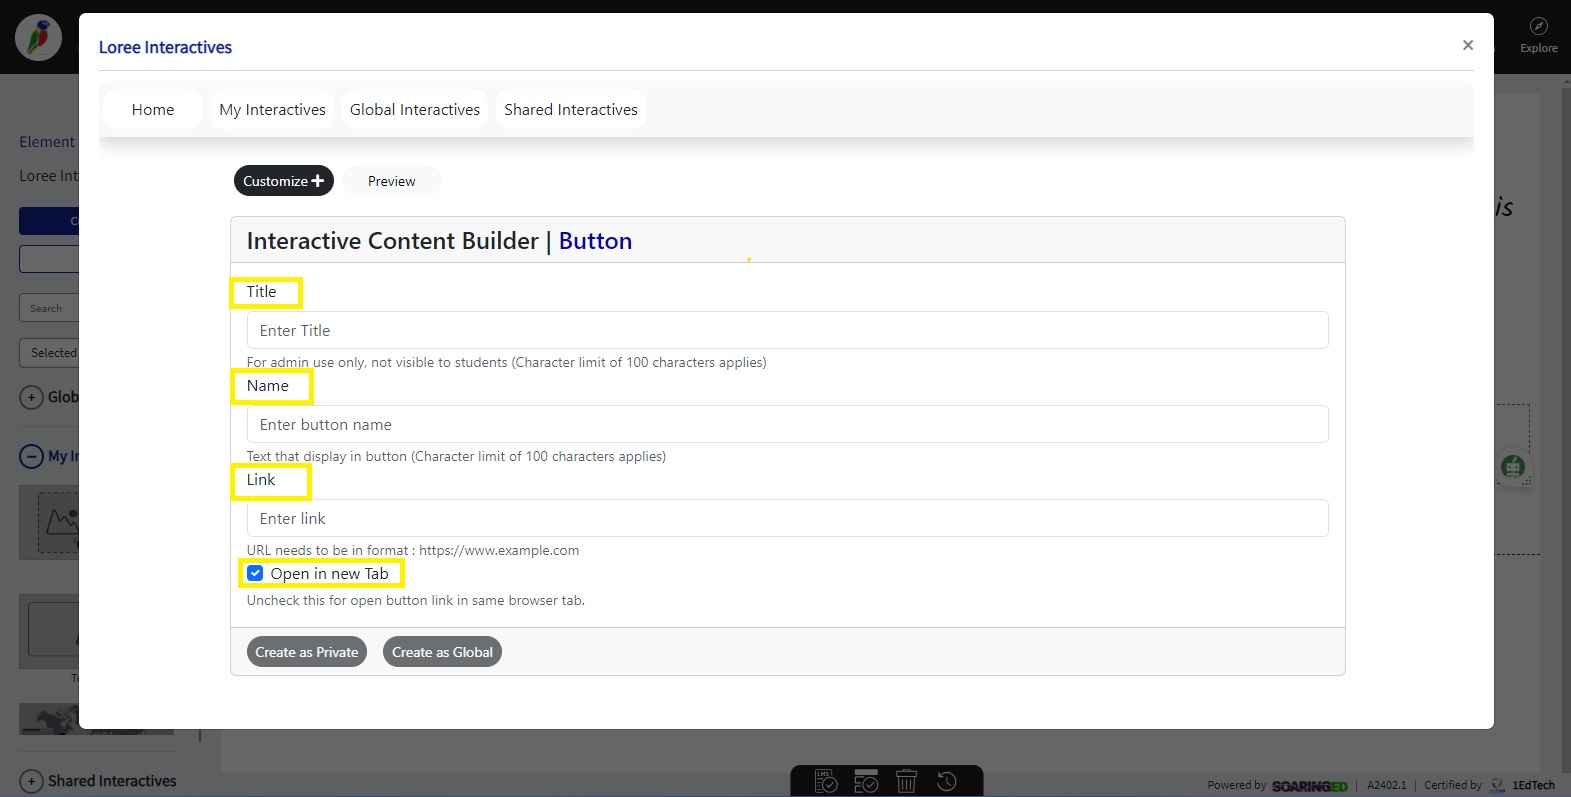Screen dimensions: 1571x797
Task: Click the Customize plus button
Action: 284,181
